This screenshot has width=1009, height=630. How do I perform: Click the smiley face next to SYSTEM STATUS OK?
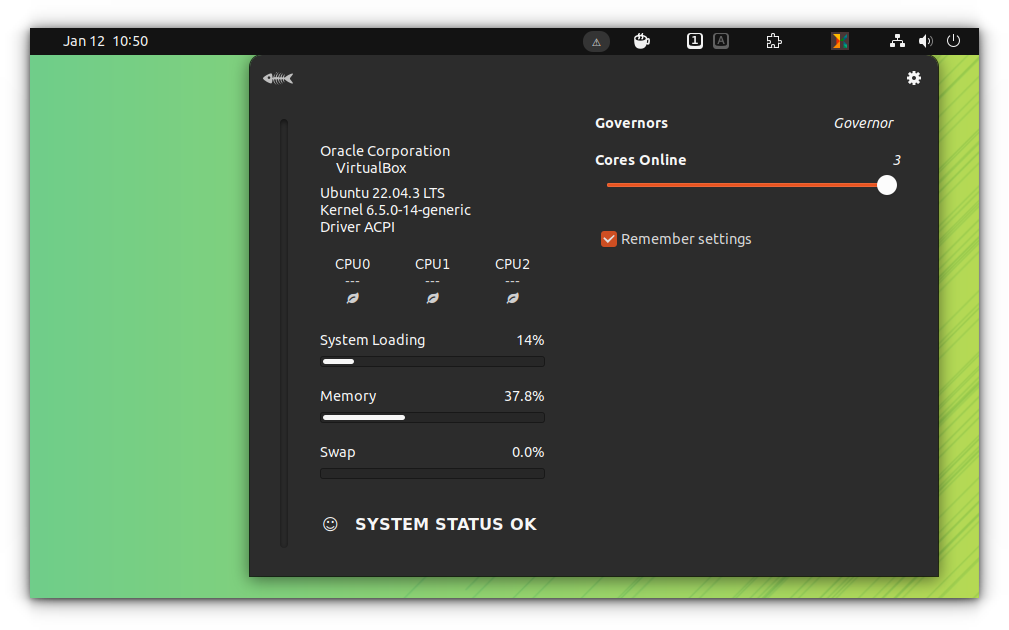point(330,523)
